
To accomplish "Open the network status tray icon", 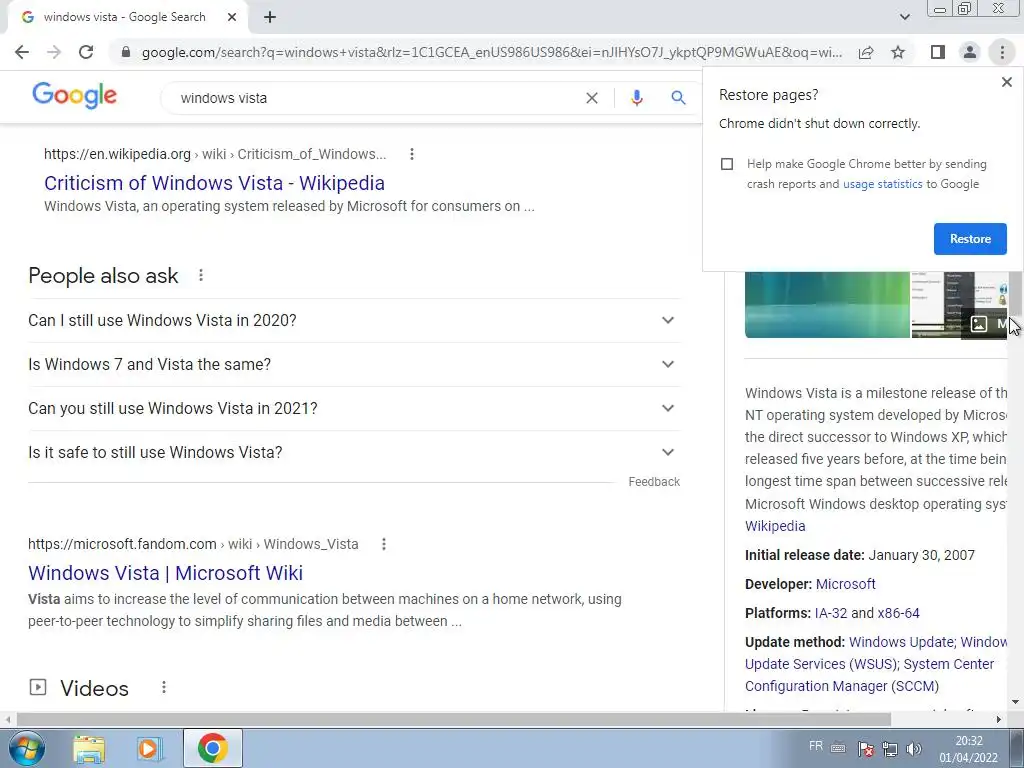I will [890, 749].
